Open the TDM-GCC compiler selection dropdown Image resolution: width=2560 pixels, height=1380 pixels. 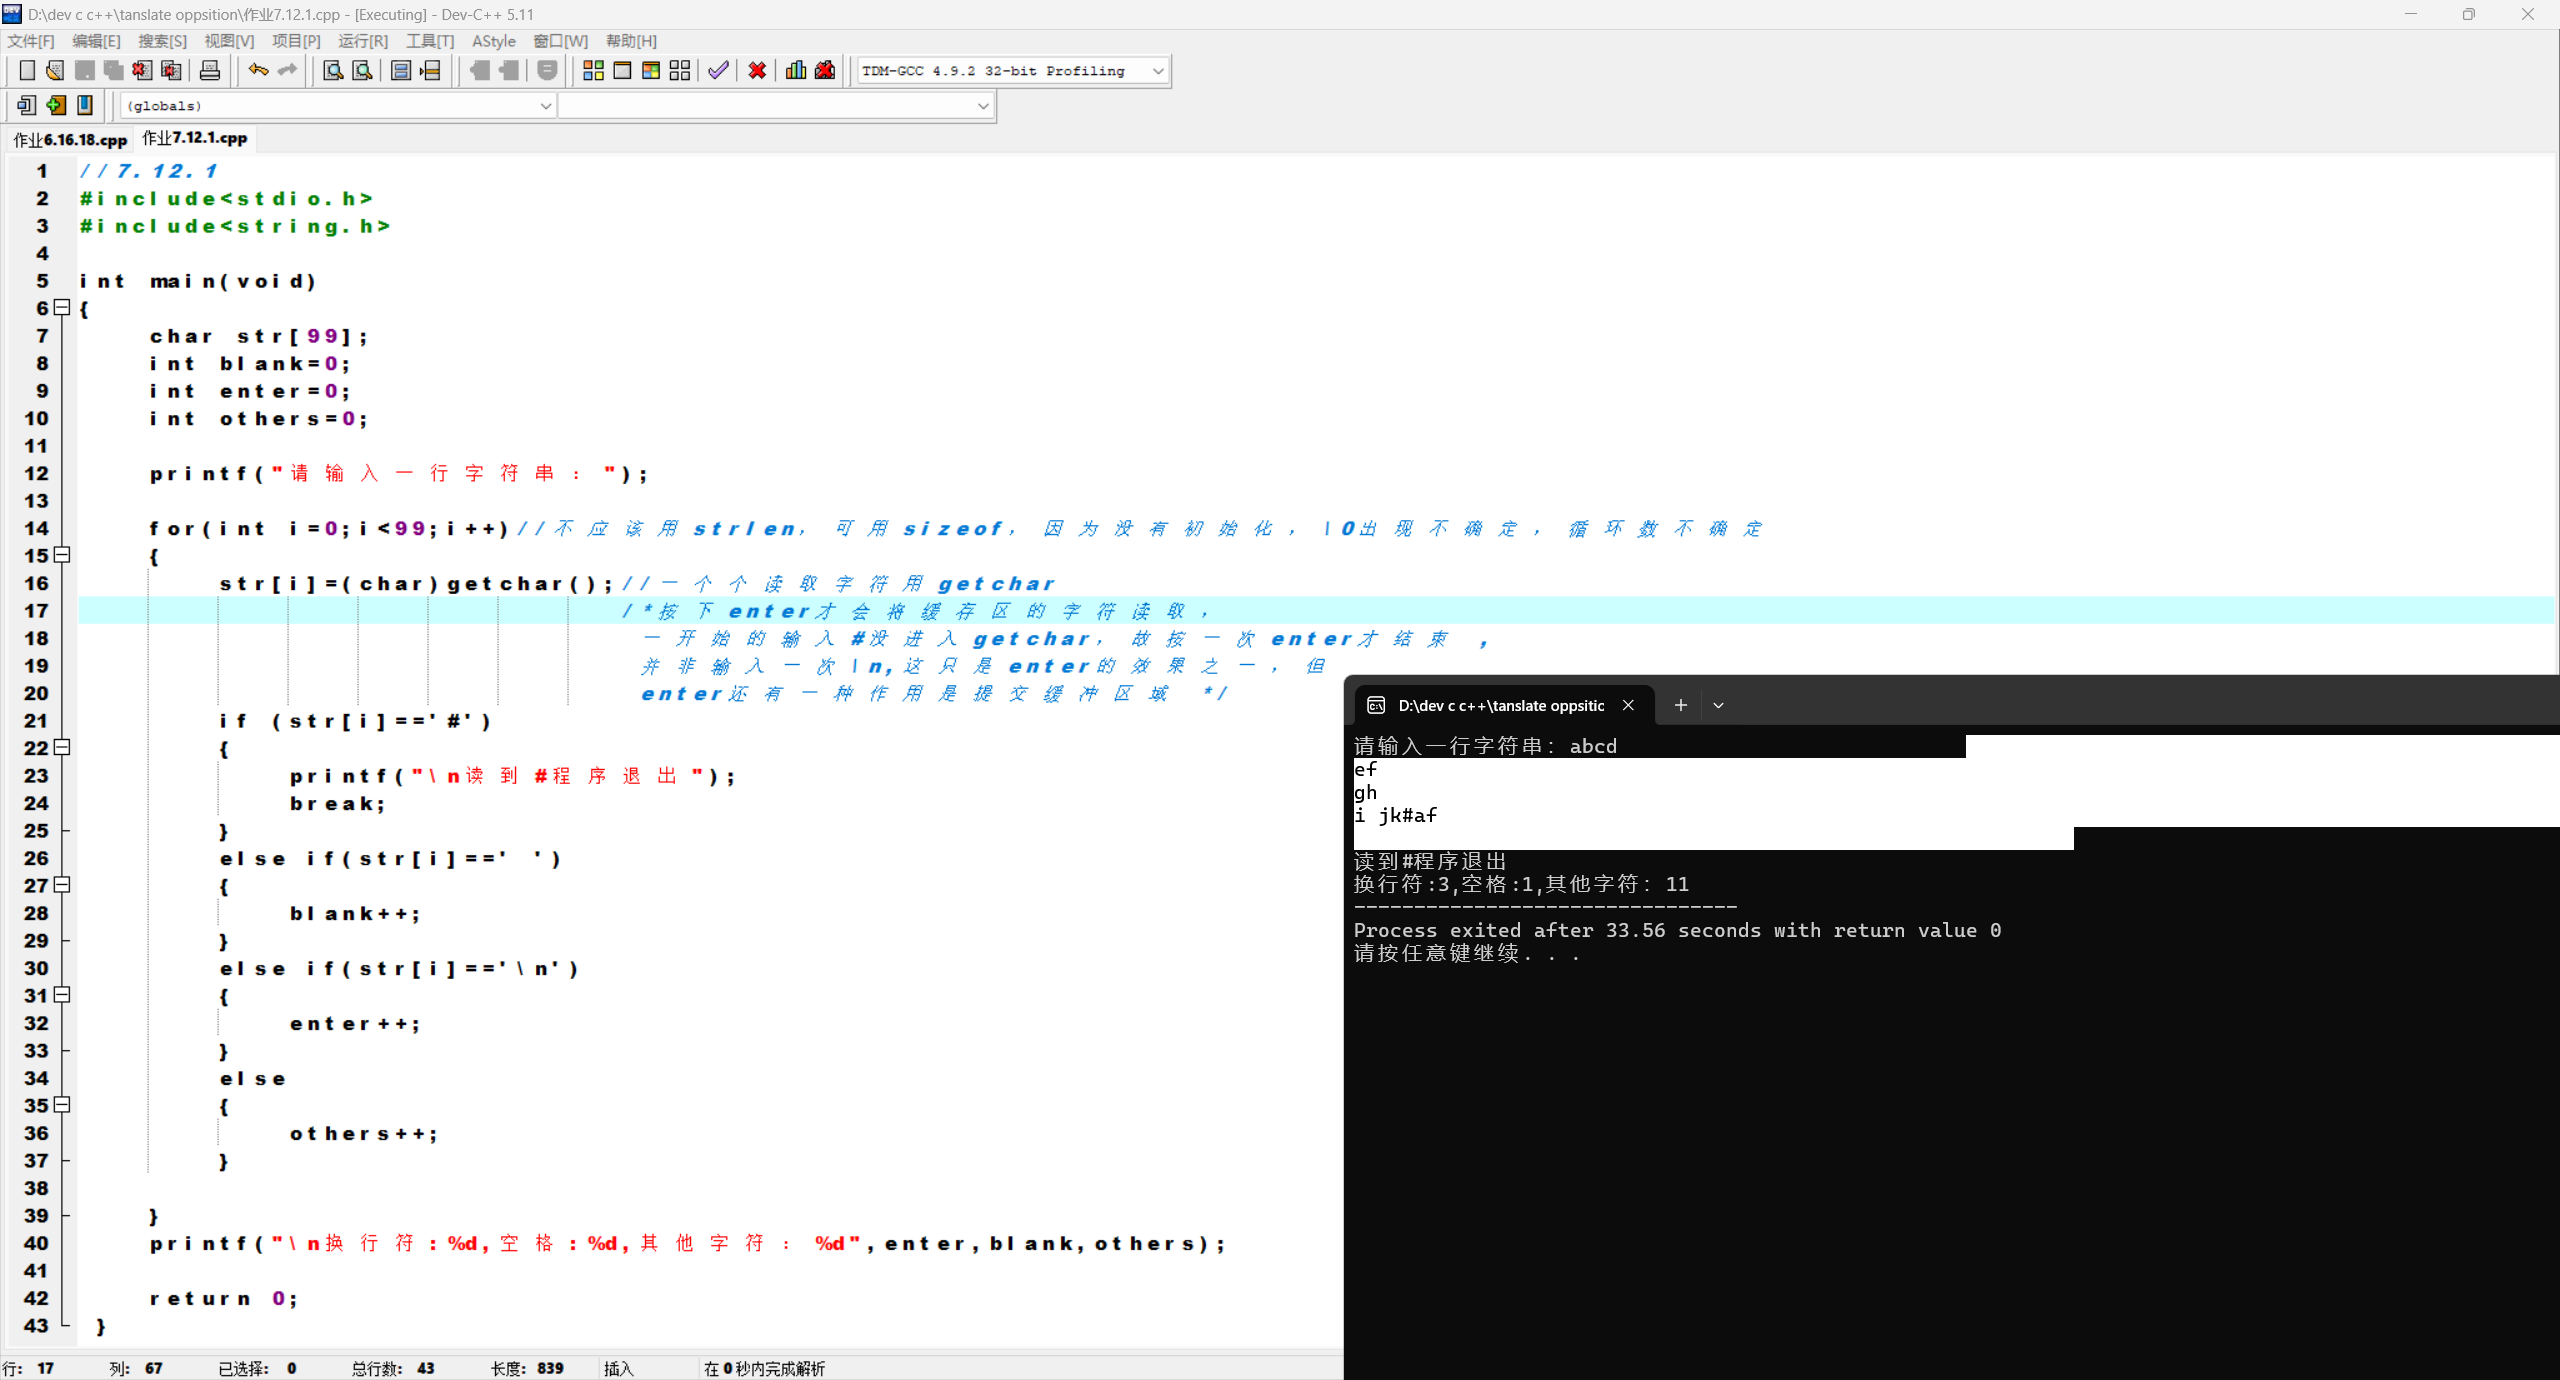tap(1158, 71)
